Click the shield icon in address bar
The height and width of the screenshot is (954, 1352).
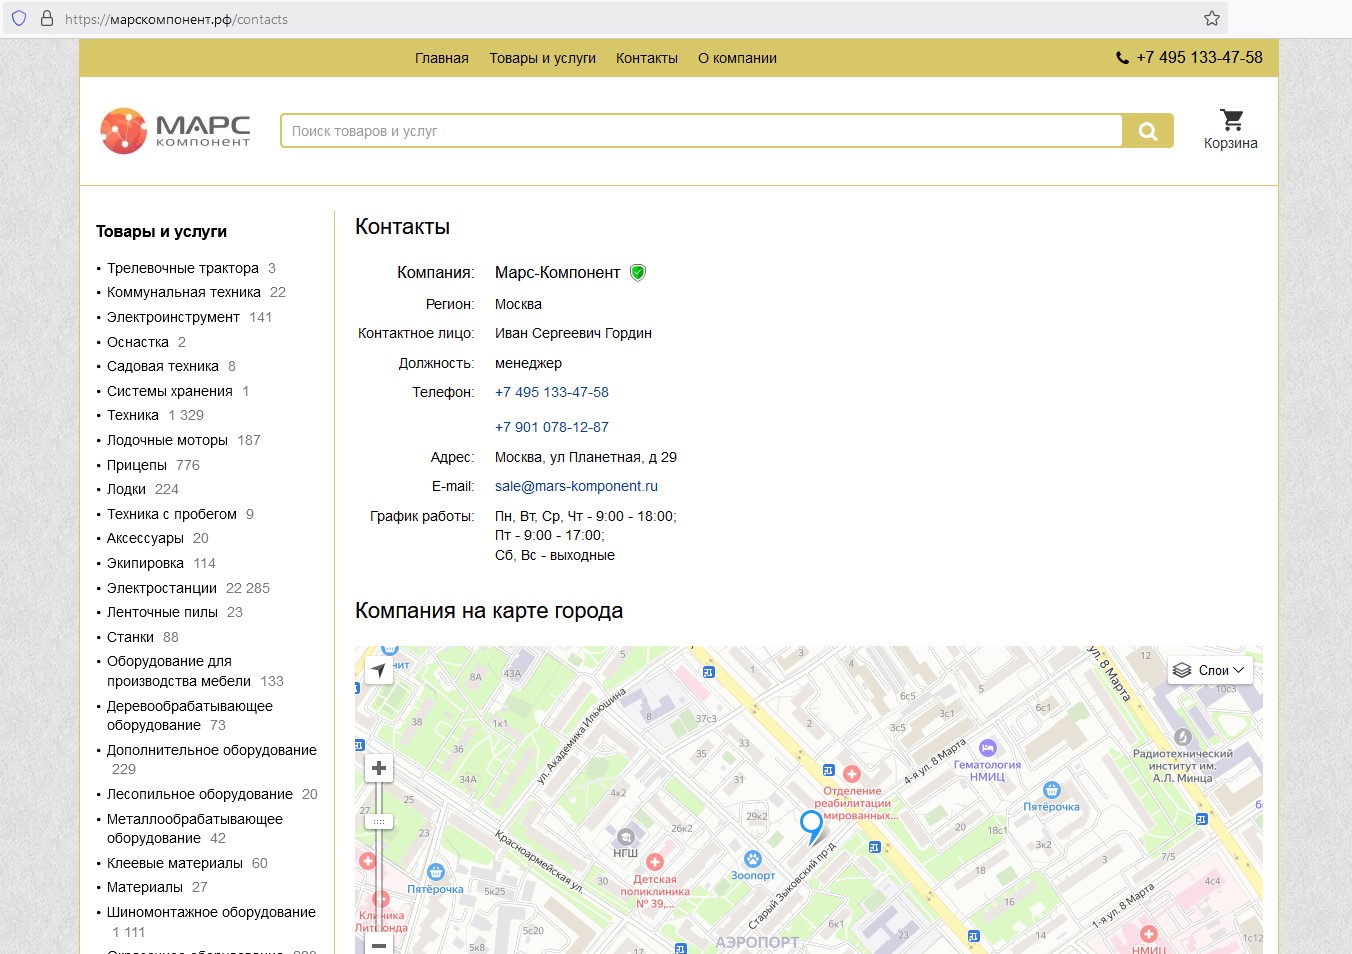19,18
